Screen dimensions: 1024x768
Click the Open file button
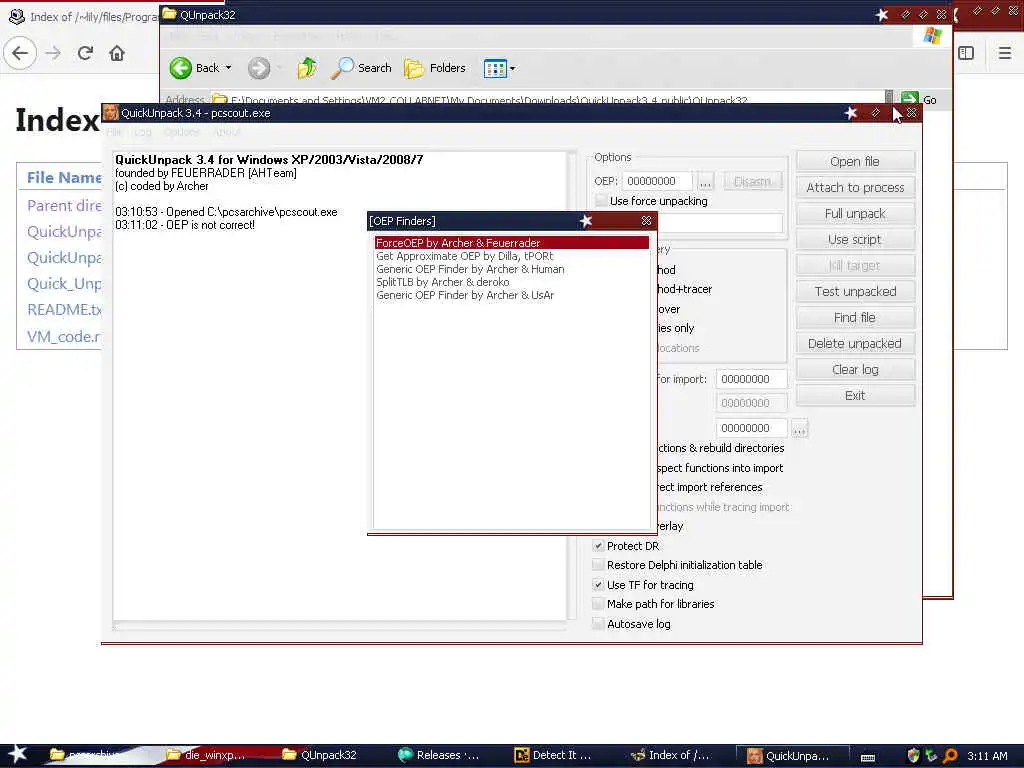click(x=855, y=161)
